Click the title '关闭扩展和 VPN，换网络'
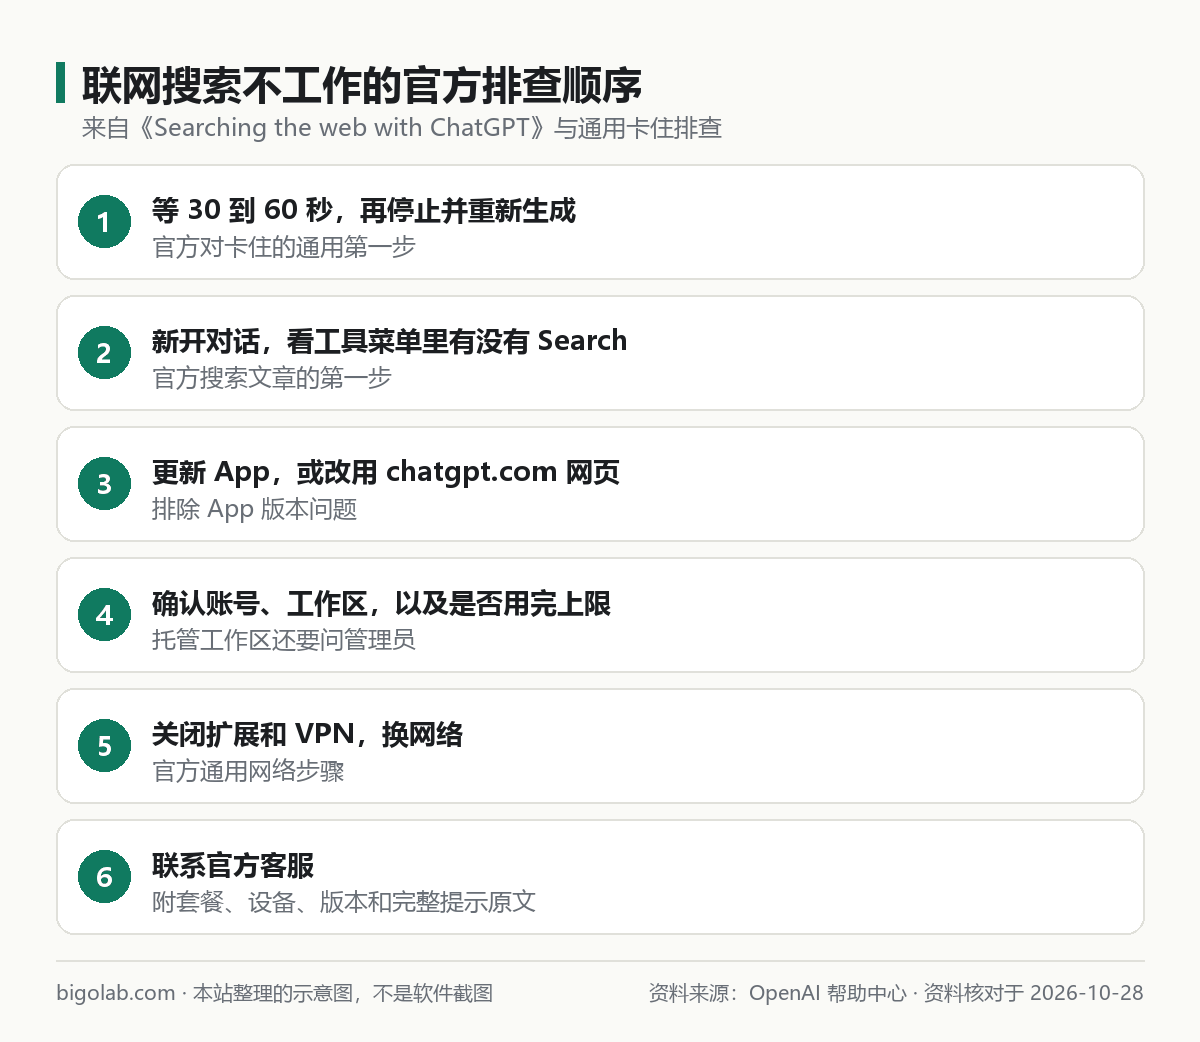The width and height of the screenshot is (1200, 1042). coord(308,734)
